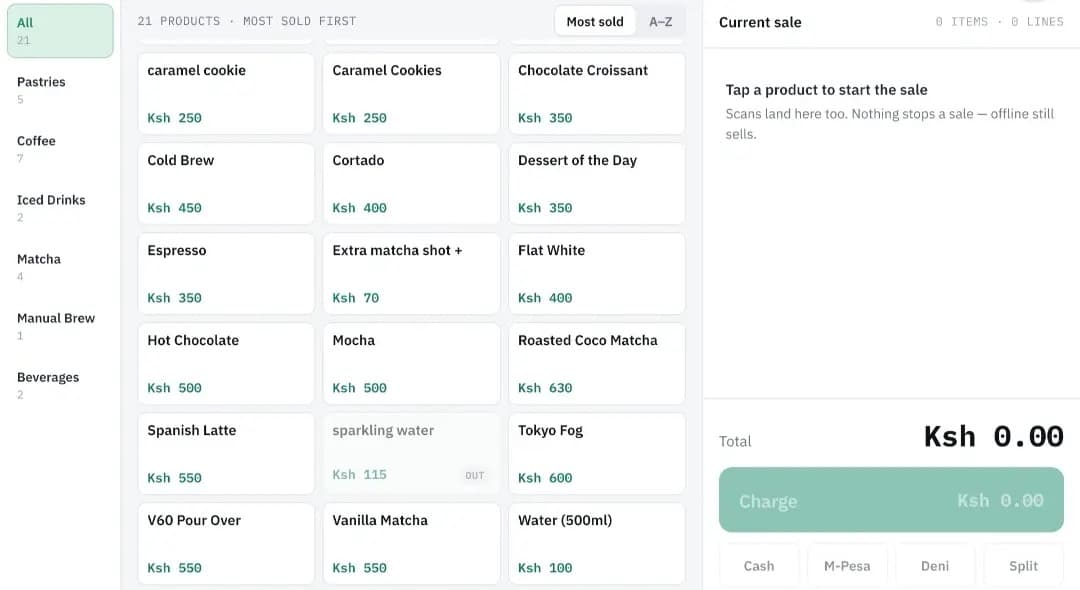This screenshot has height=590, width=1080.
Task: Select the V60 Pour Over product
Action: (x=226, y=544)
